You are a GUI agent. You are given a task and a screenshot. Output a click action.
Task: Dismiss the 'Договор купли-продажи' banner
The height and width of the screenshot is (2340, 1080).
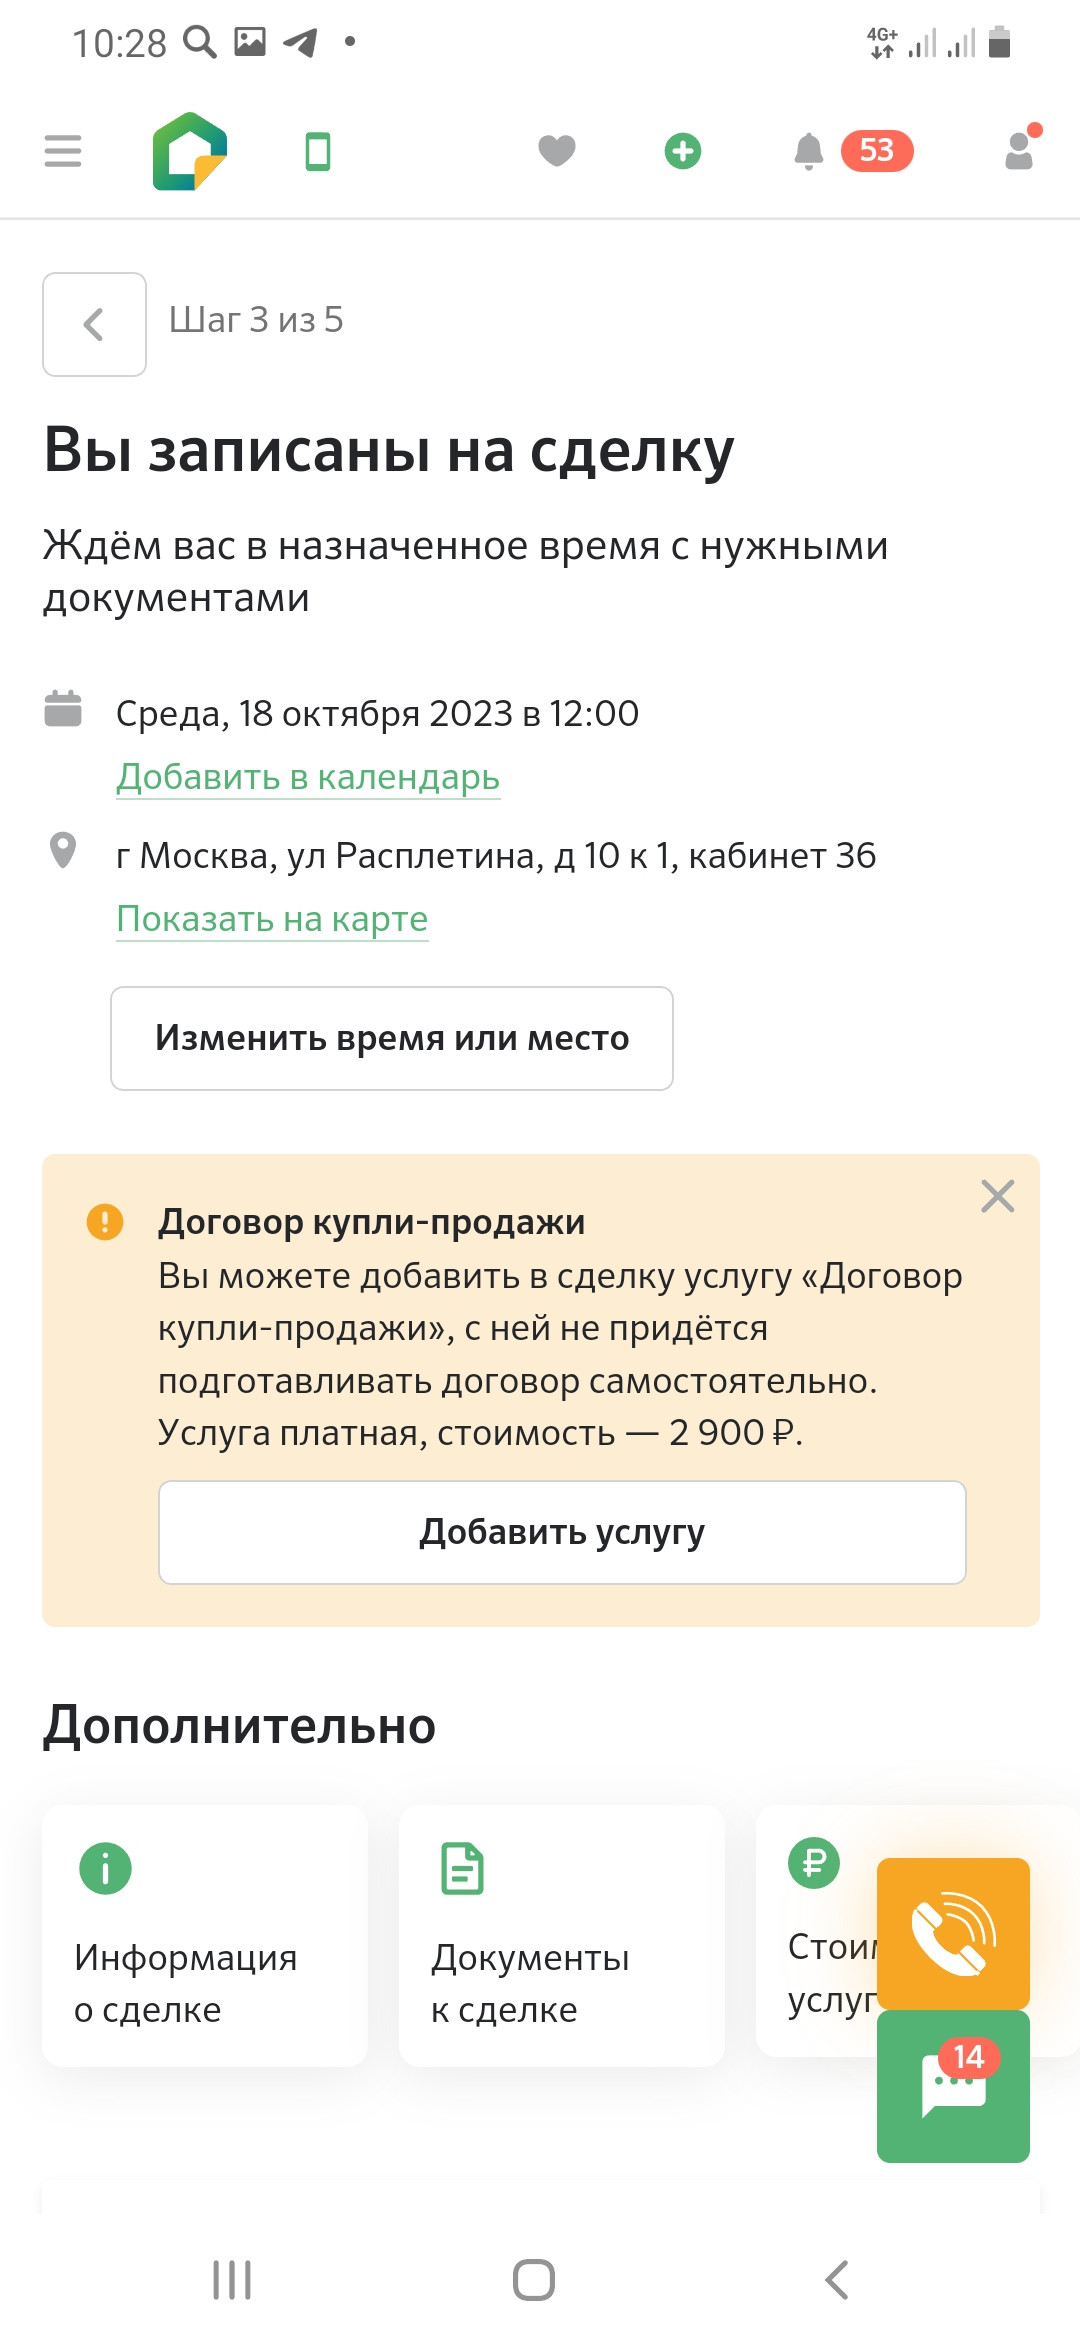[997, 1196]
